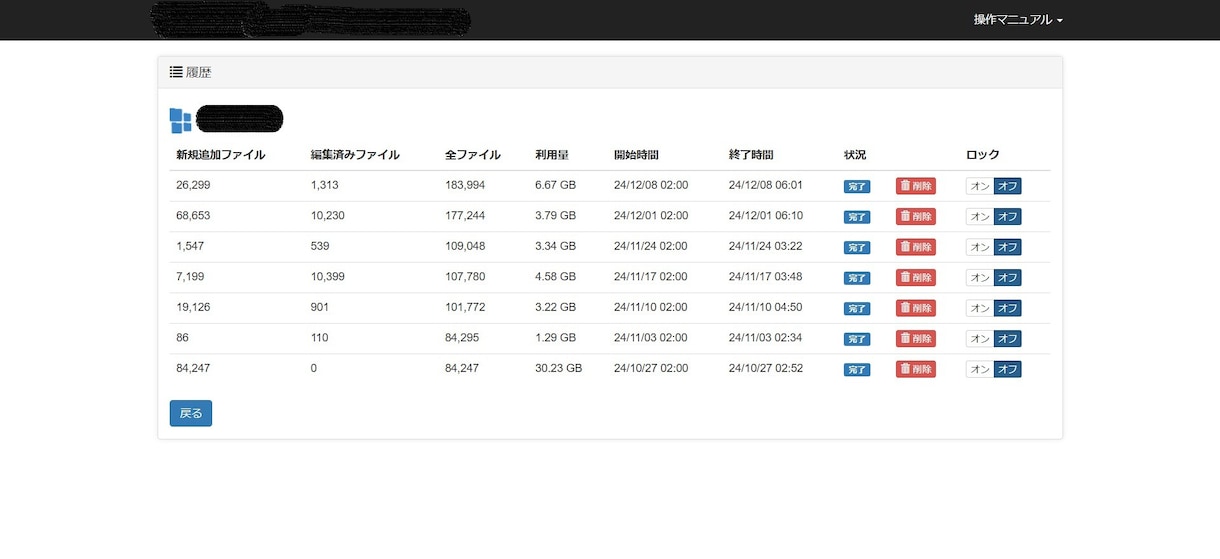Image resolution: width=1220 pixels, height=559 pixels.
Task: Click the 10,230 edited files cell
Action: pos(328,215)
